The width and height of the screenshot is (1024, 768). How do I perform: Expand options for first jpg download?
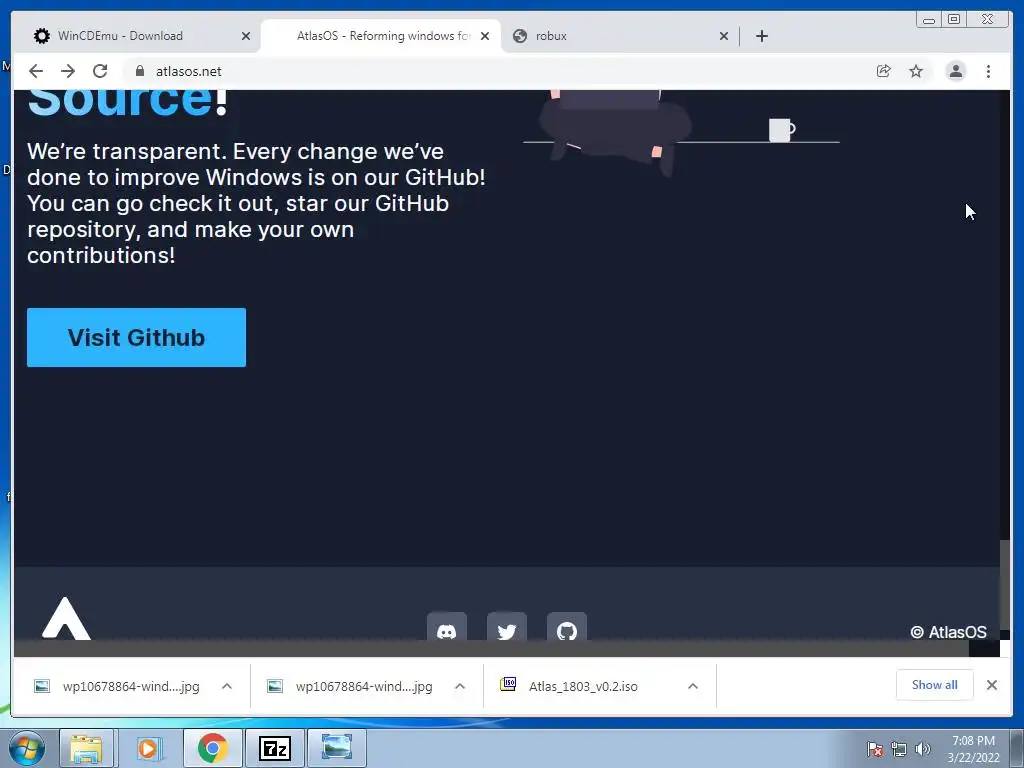coord(227,686)
